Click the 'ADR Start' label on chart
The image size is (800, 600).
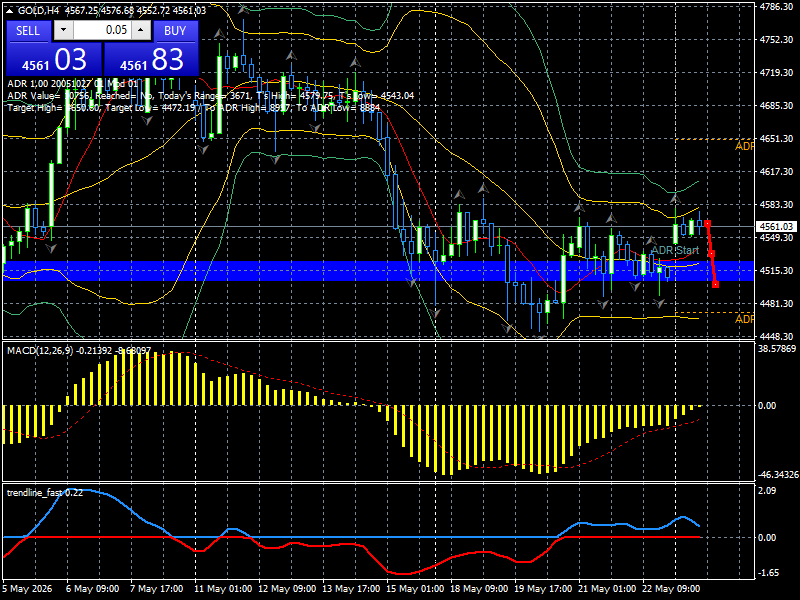tap(675, 250)
